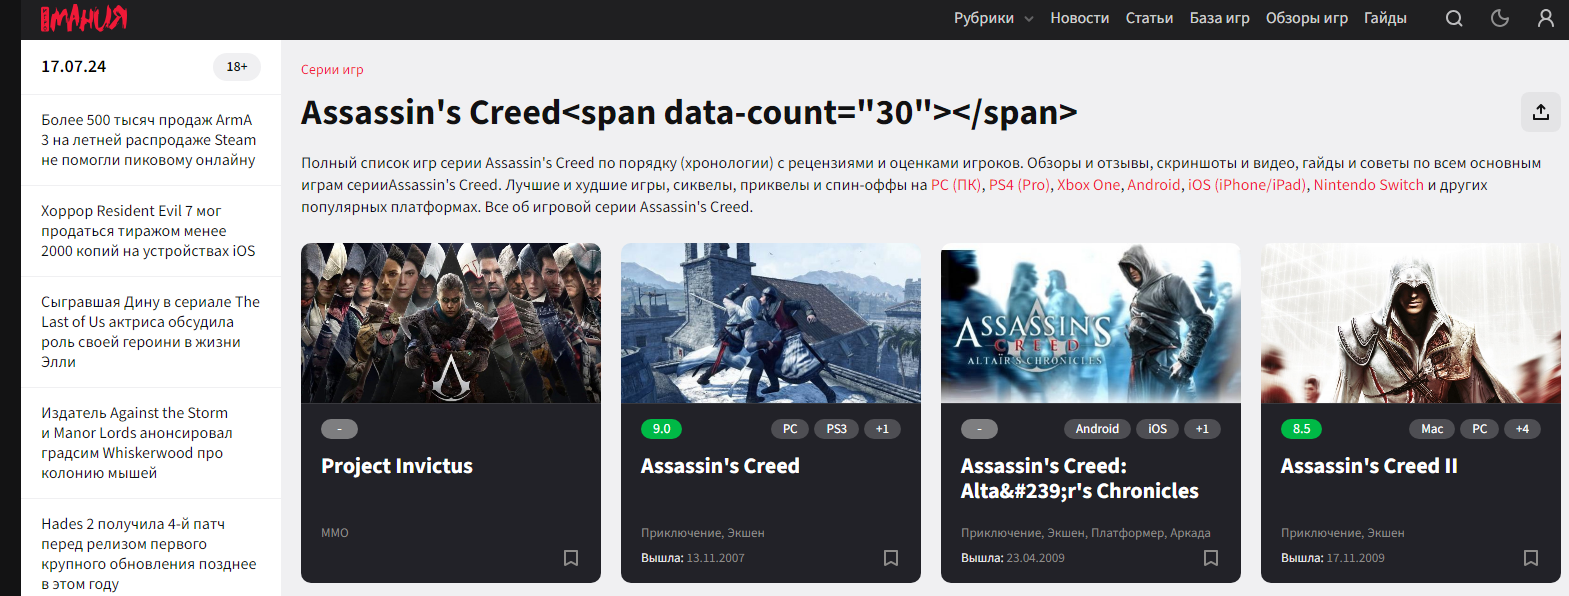Screen dimensions: 1569x596
Task: Read the Hades 2 patch news
Action: (x=149, y=554)
